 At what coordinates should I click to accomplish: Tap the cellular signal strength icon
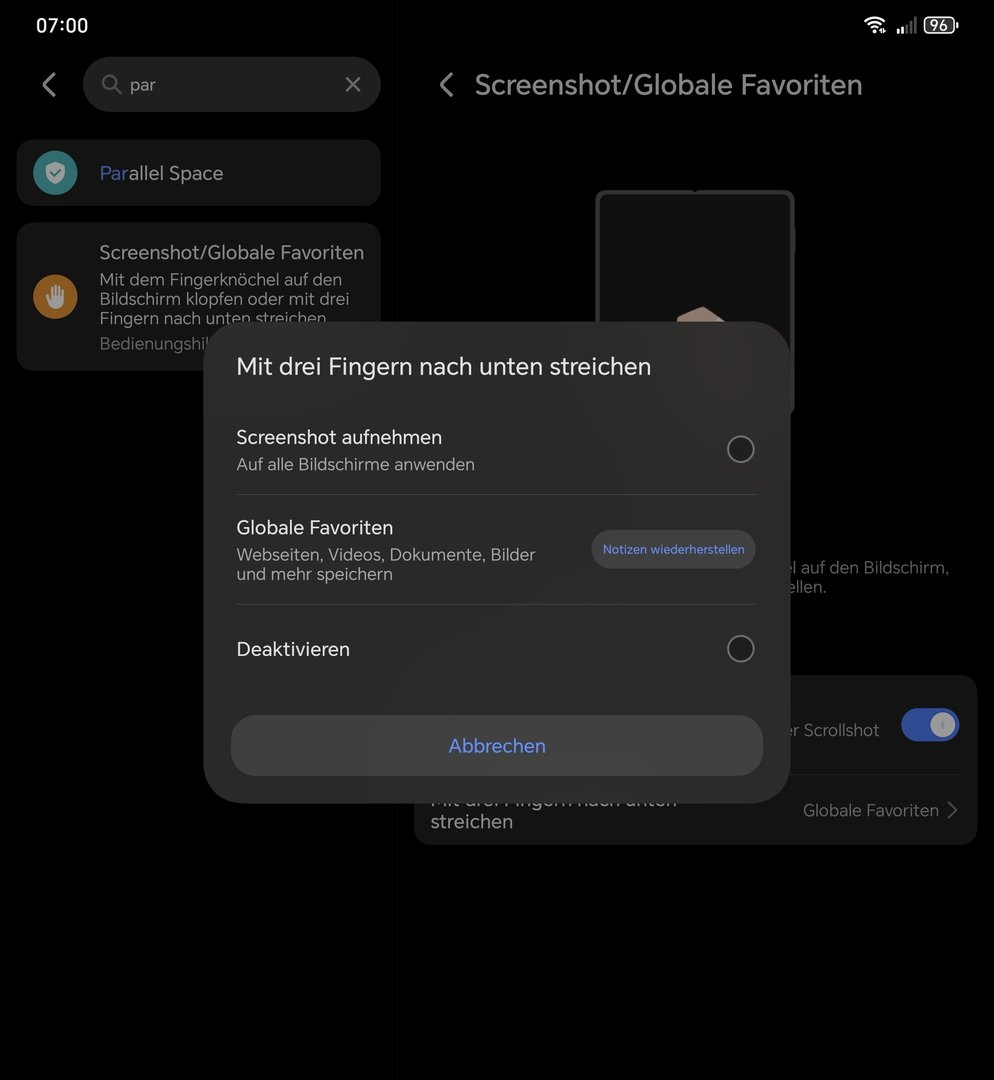click(x=906, y=25)
